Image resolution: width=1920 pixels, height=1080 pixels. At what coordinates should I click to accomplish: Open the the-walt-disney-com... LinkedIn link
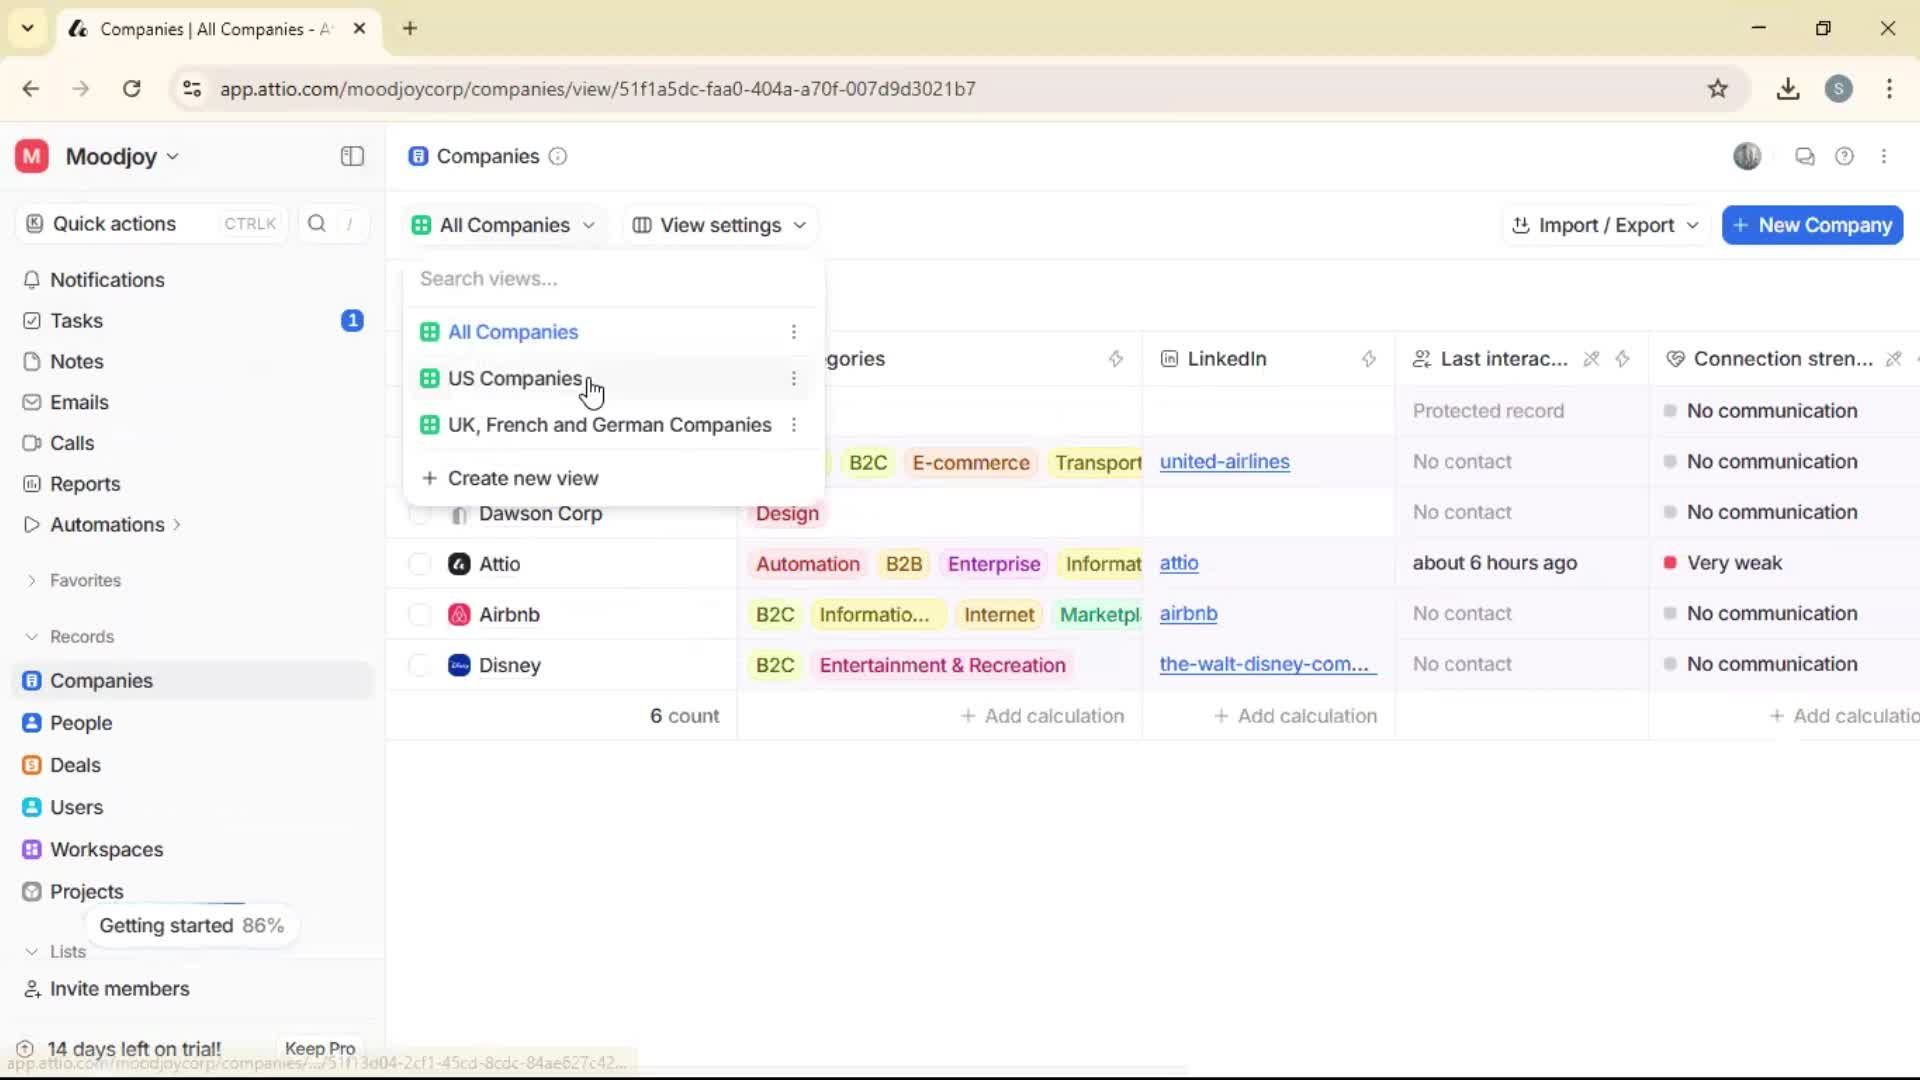[x=1268, y=664]
